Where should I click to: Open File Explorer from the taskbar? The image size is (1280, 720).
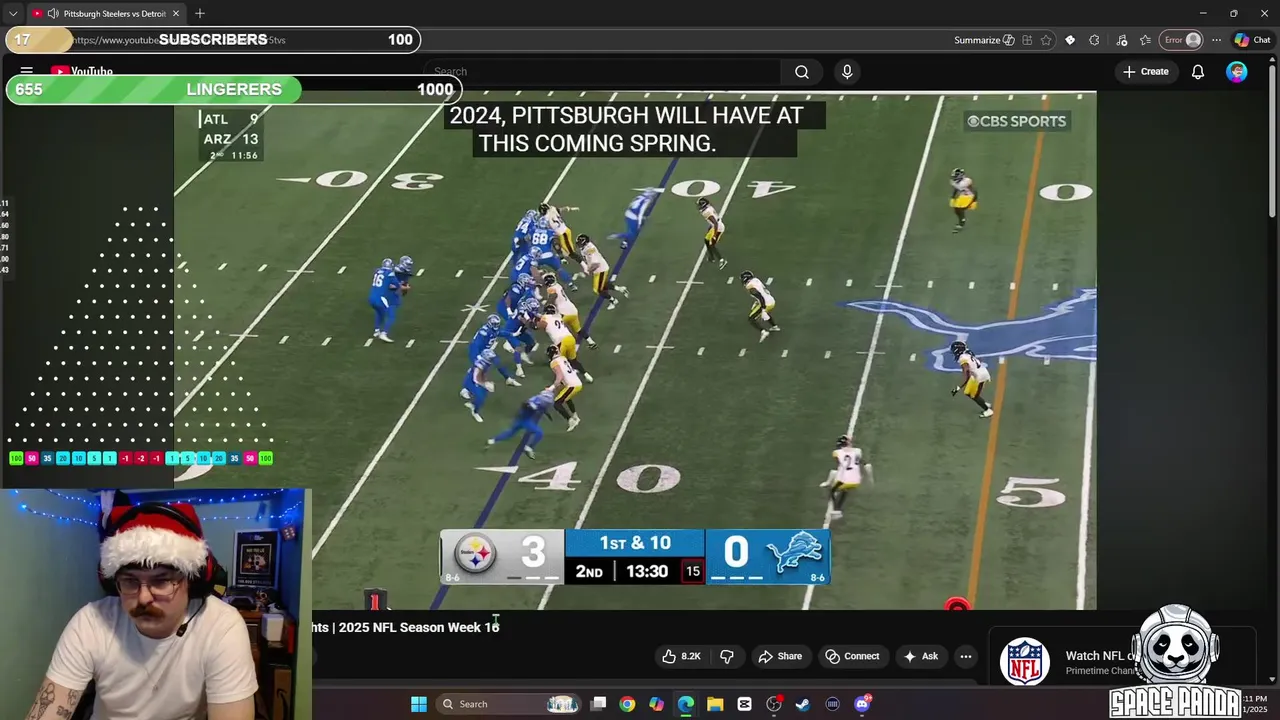pyautogui.click(x=715, y=704)
